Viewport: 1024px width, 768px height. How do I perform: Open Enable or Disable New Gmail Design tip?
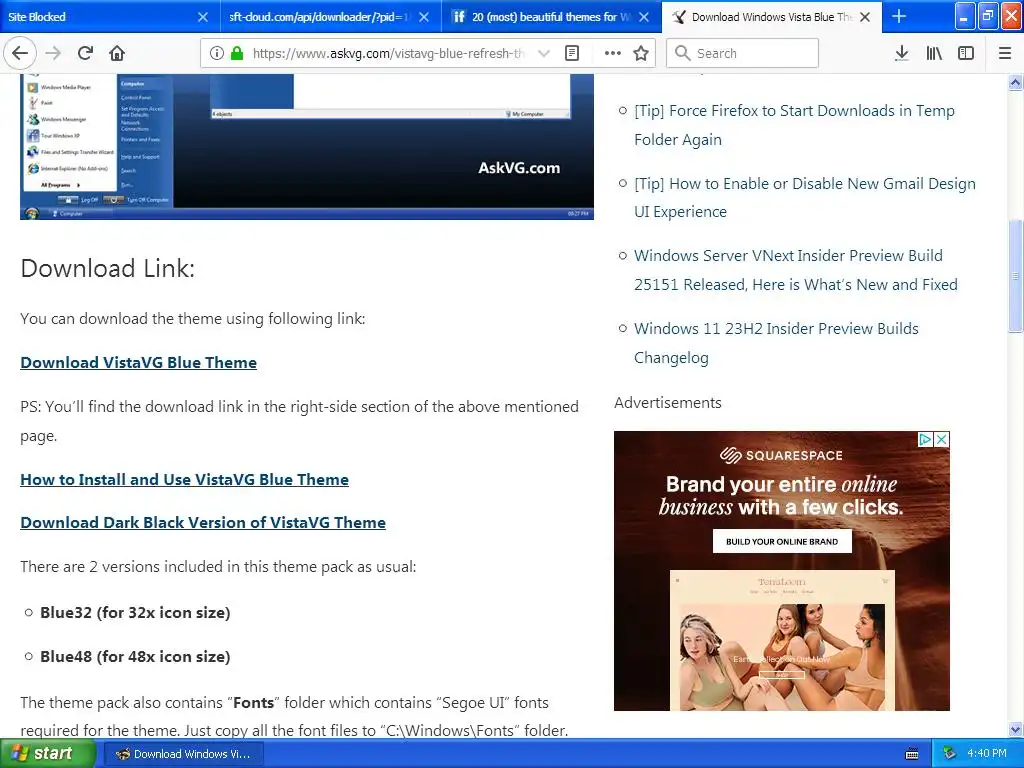(805, 197)
